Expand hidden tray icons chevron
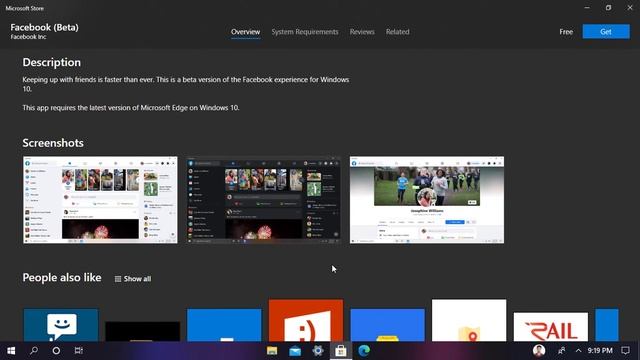This screenshot has width=640, height=360. pyautogui.click(x=578, y=351)
